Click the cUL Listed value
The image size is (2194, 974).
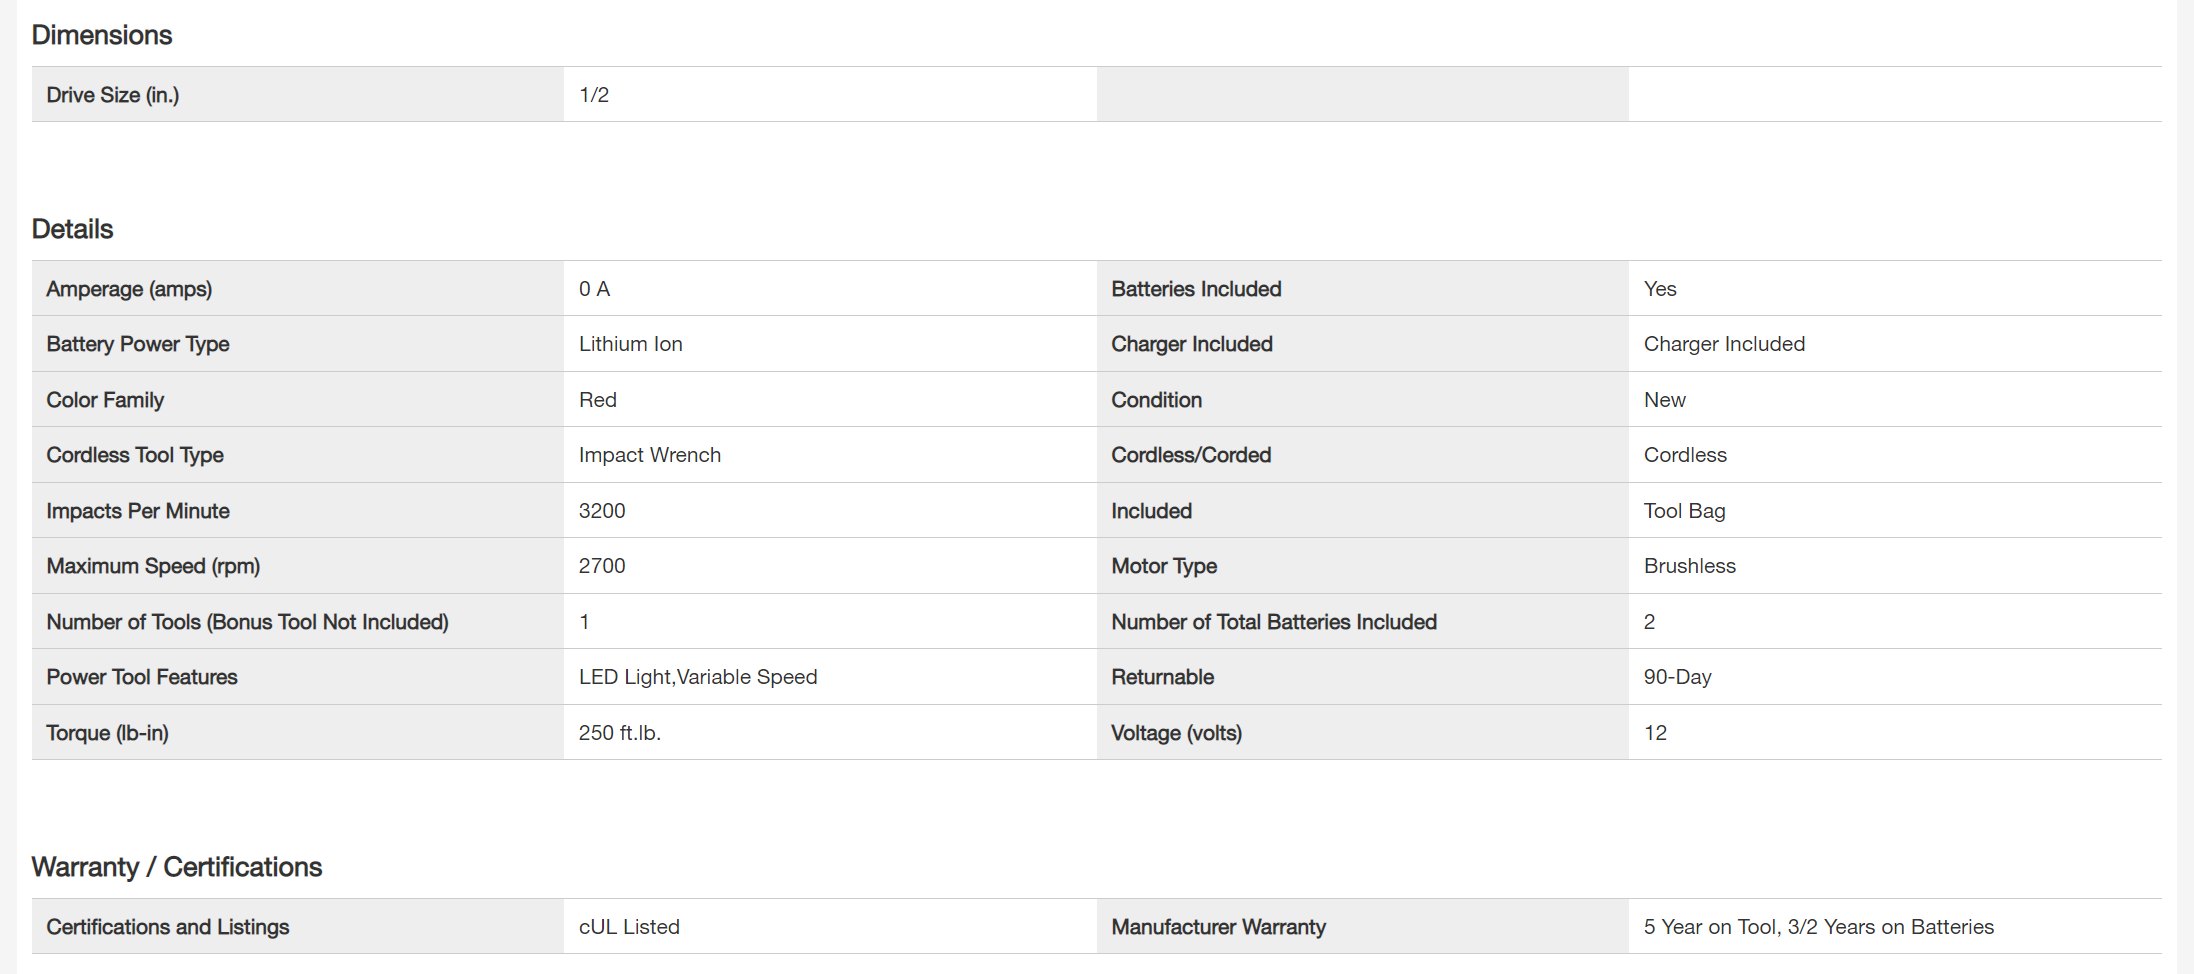pyautogui.click(x=629, y=927)
